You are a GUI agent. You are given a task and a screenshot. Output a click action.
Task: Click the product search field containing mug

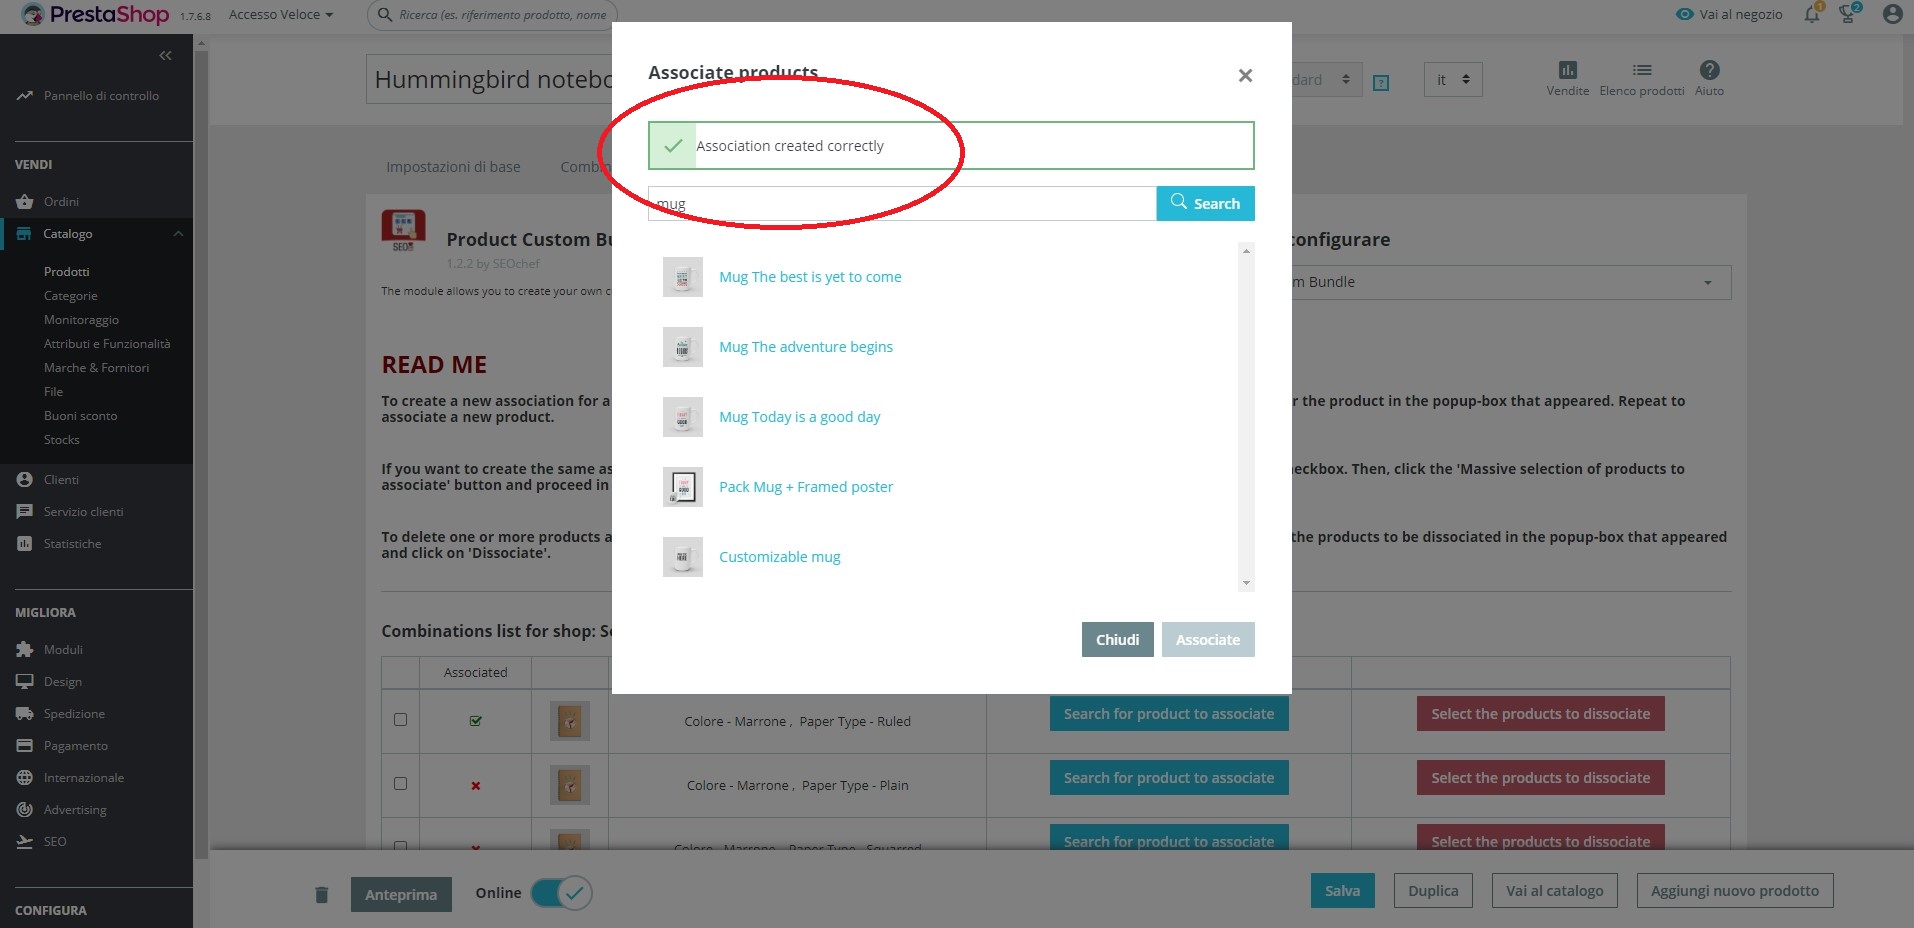tap(902, 204)
